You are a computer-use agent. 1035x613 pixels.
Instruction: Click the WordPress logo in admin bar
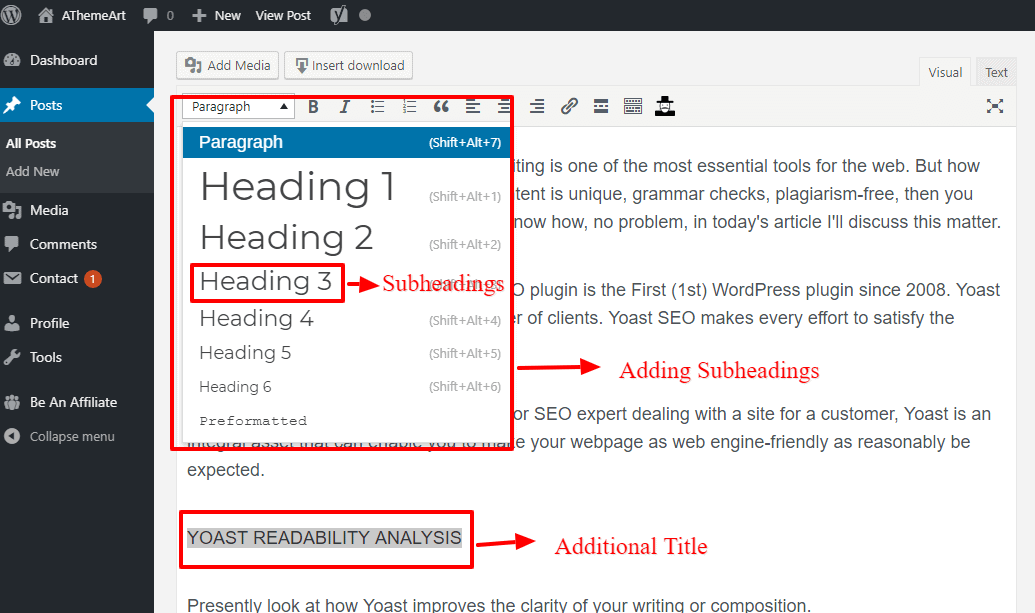coord(11,15)
